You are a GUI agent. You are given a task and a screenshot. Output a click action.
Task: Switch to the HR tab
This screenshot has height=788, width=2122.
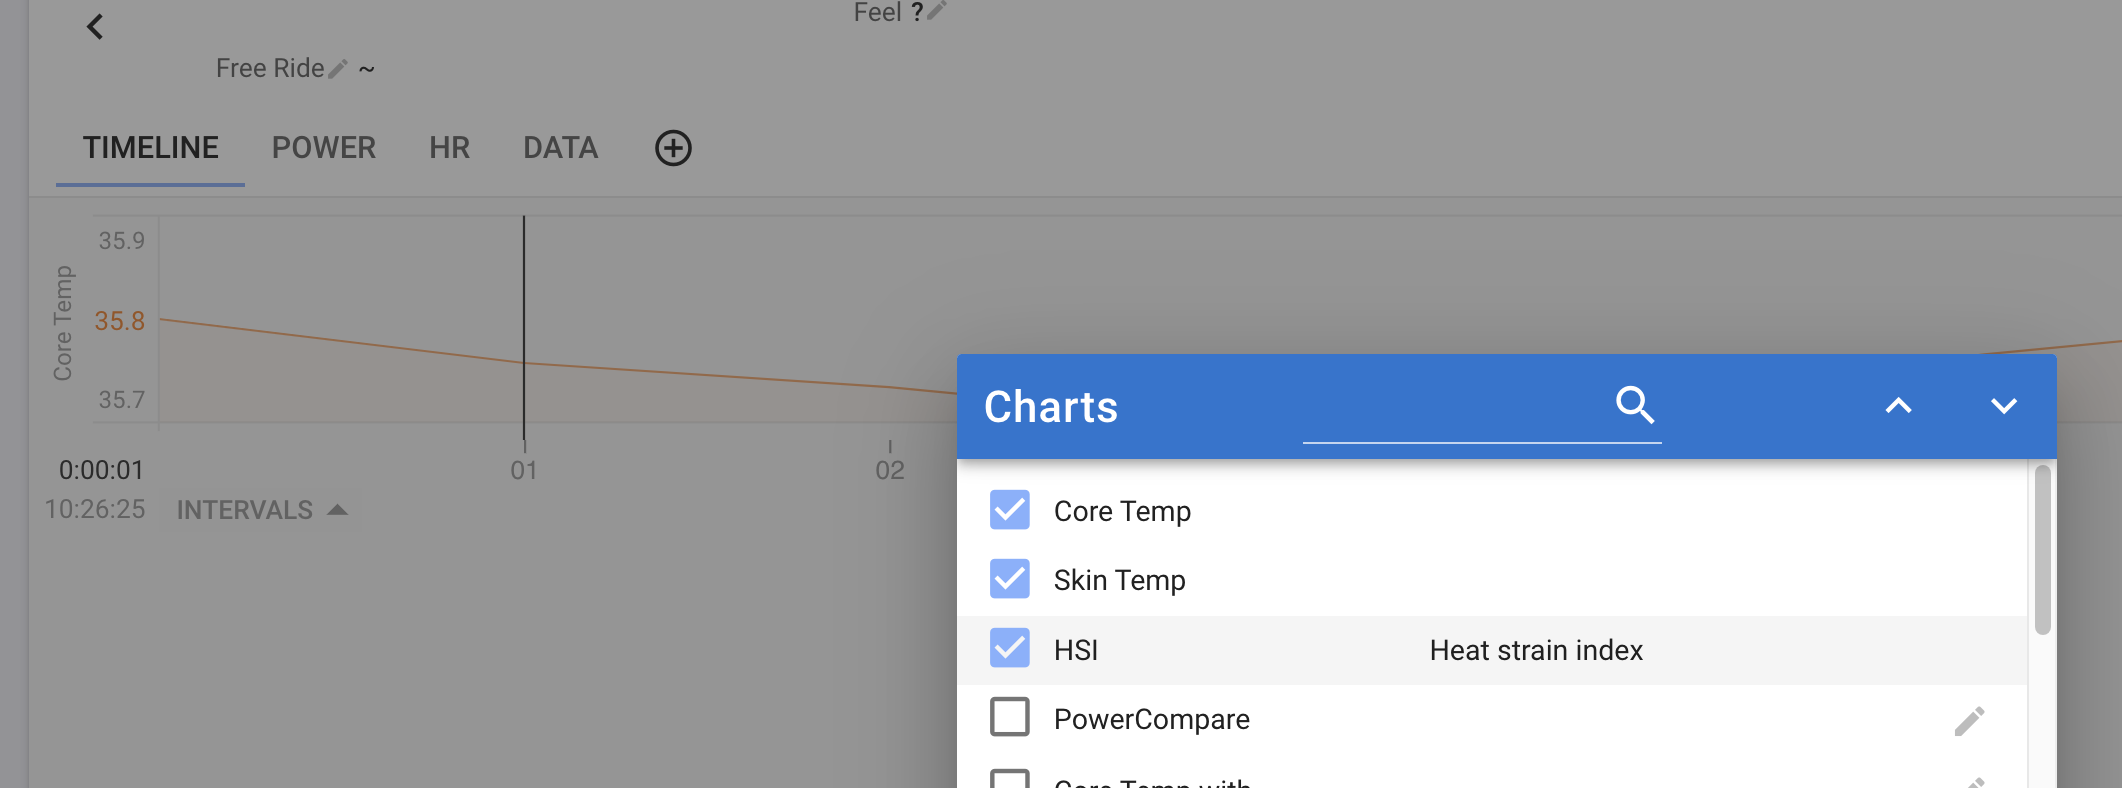449,148
